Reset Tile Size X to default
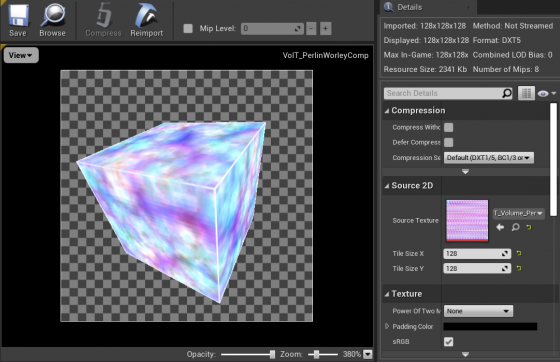This screenshot has height=362, width=560. click(x=519, y=253)
